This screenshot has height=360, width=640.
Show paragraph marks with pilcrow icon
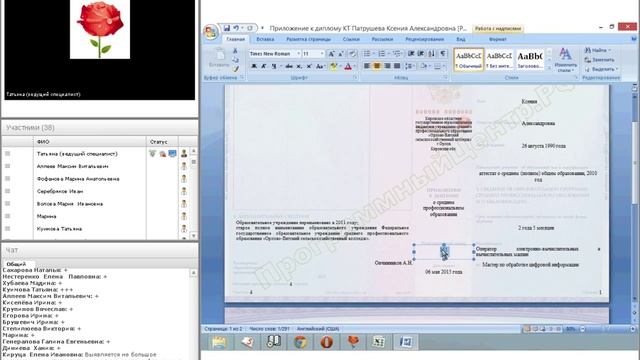(443, 53)
